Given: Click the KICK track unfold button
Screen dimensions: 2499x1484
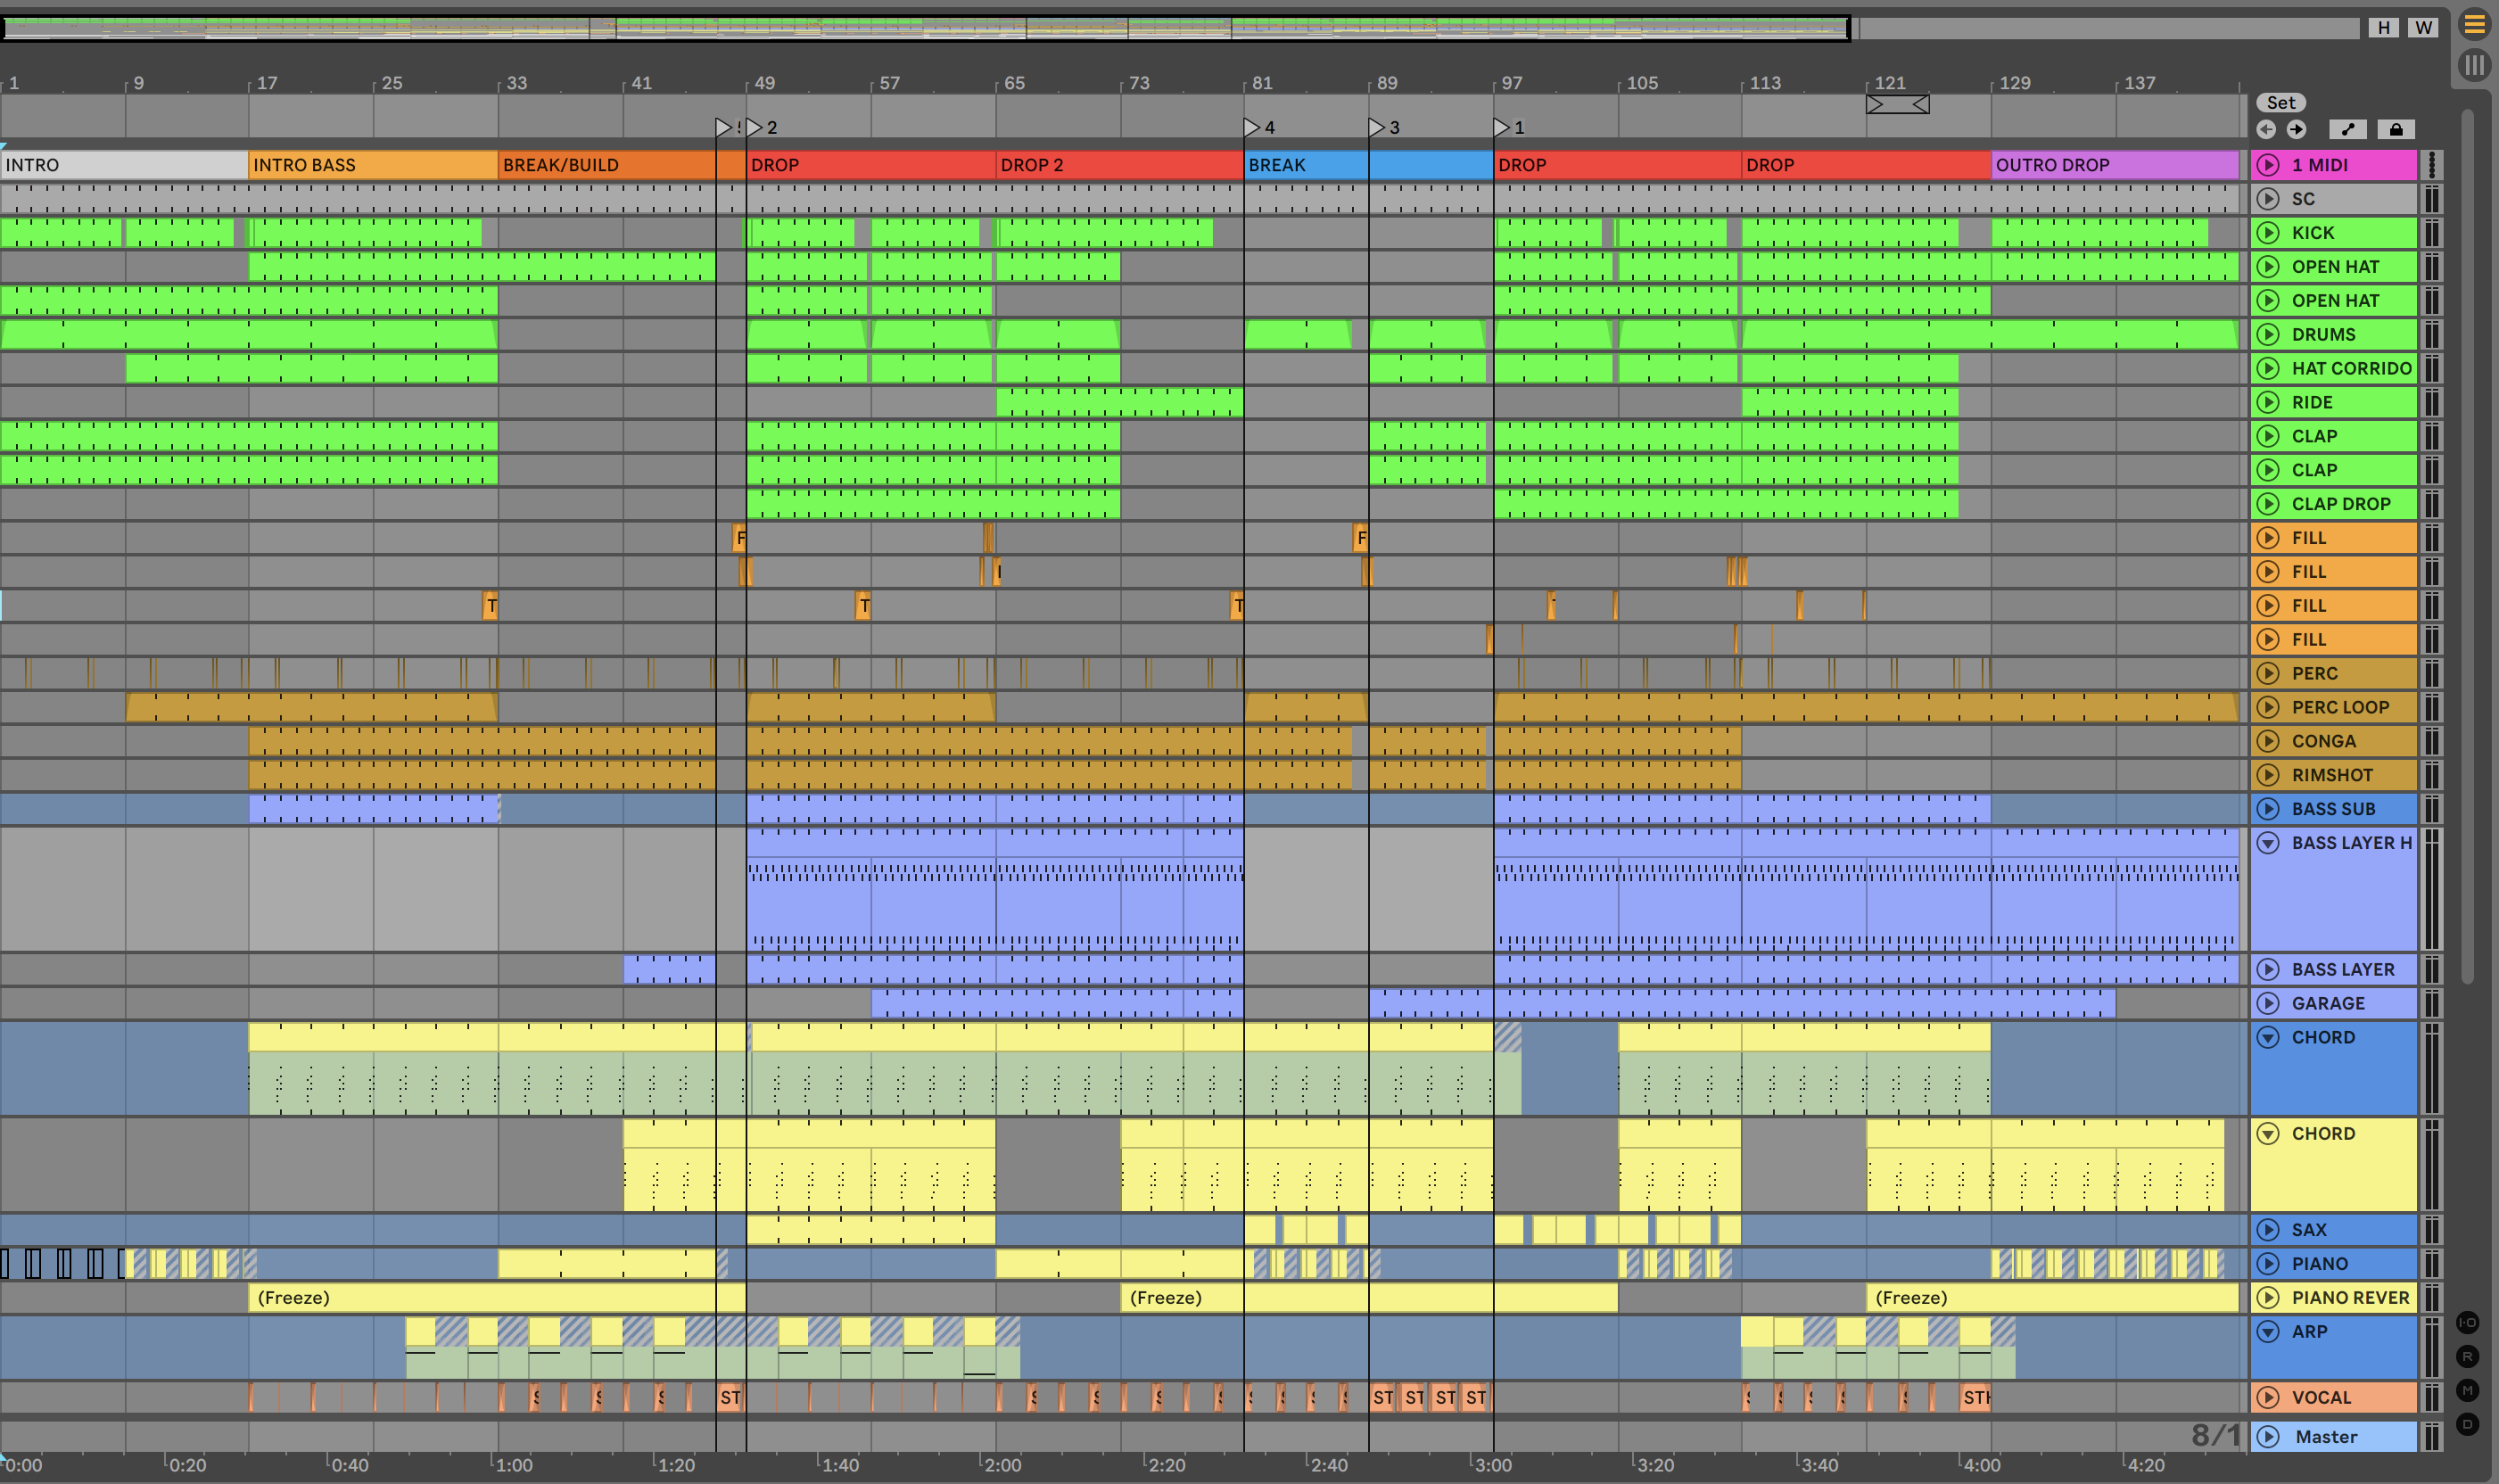Looking at the screenshot, I should 2268,233.
